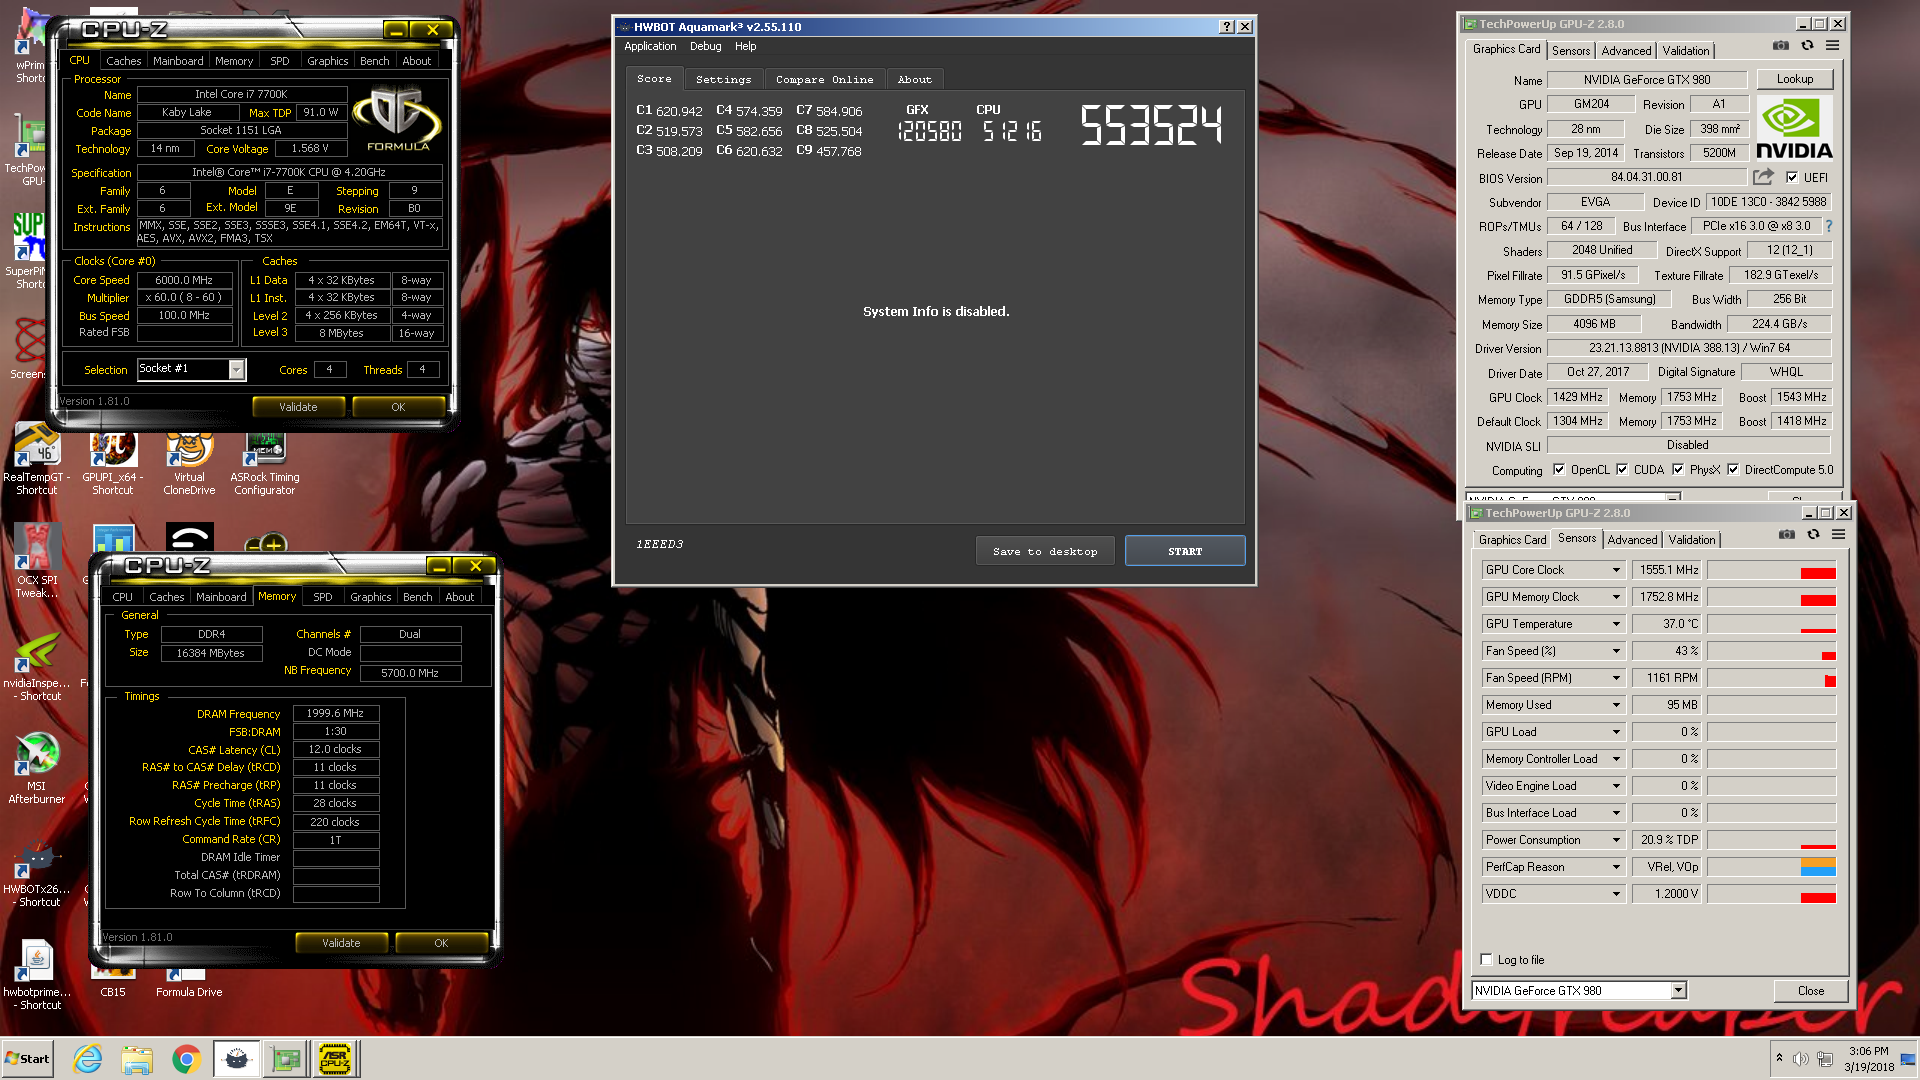
Task: Open the GPU-Z hamburger menu icon
Action: click(1832, 46)
